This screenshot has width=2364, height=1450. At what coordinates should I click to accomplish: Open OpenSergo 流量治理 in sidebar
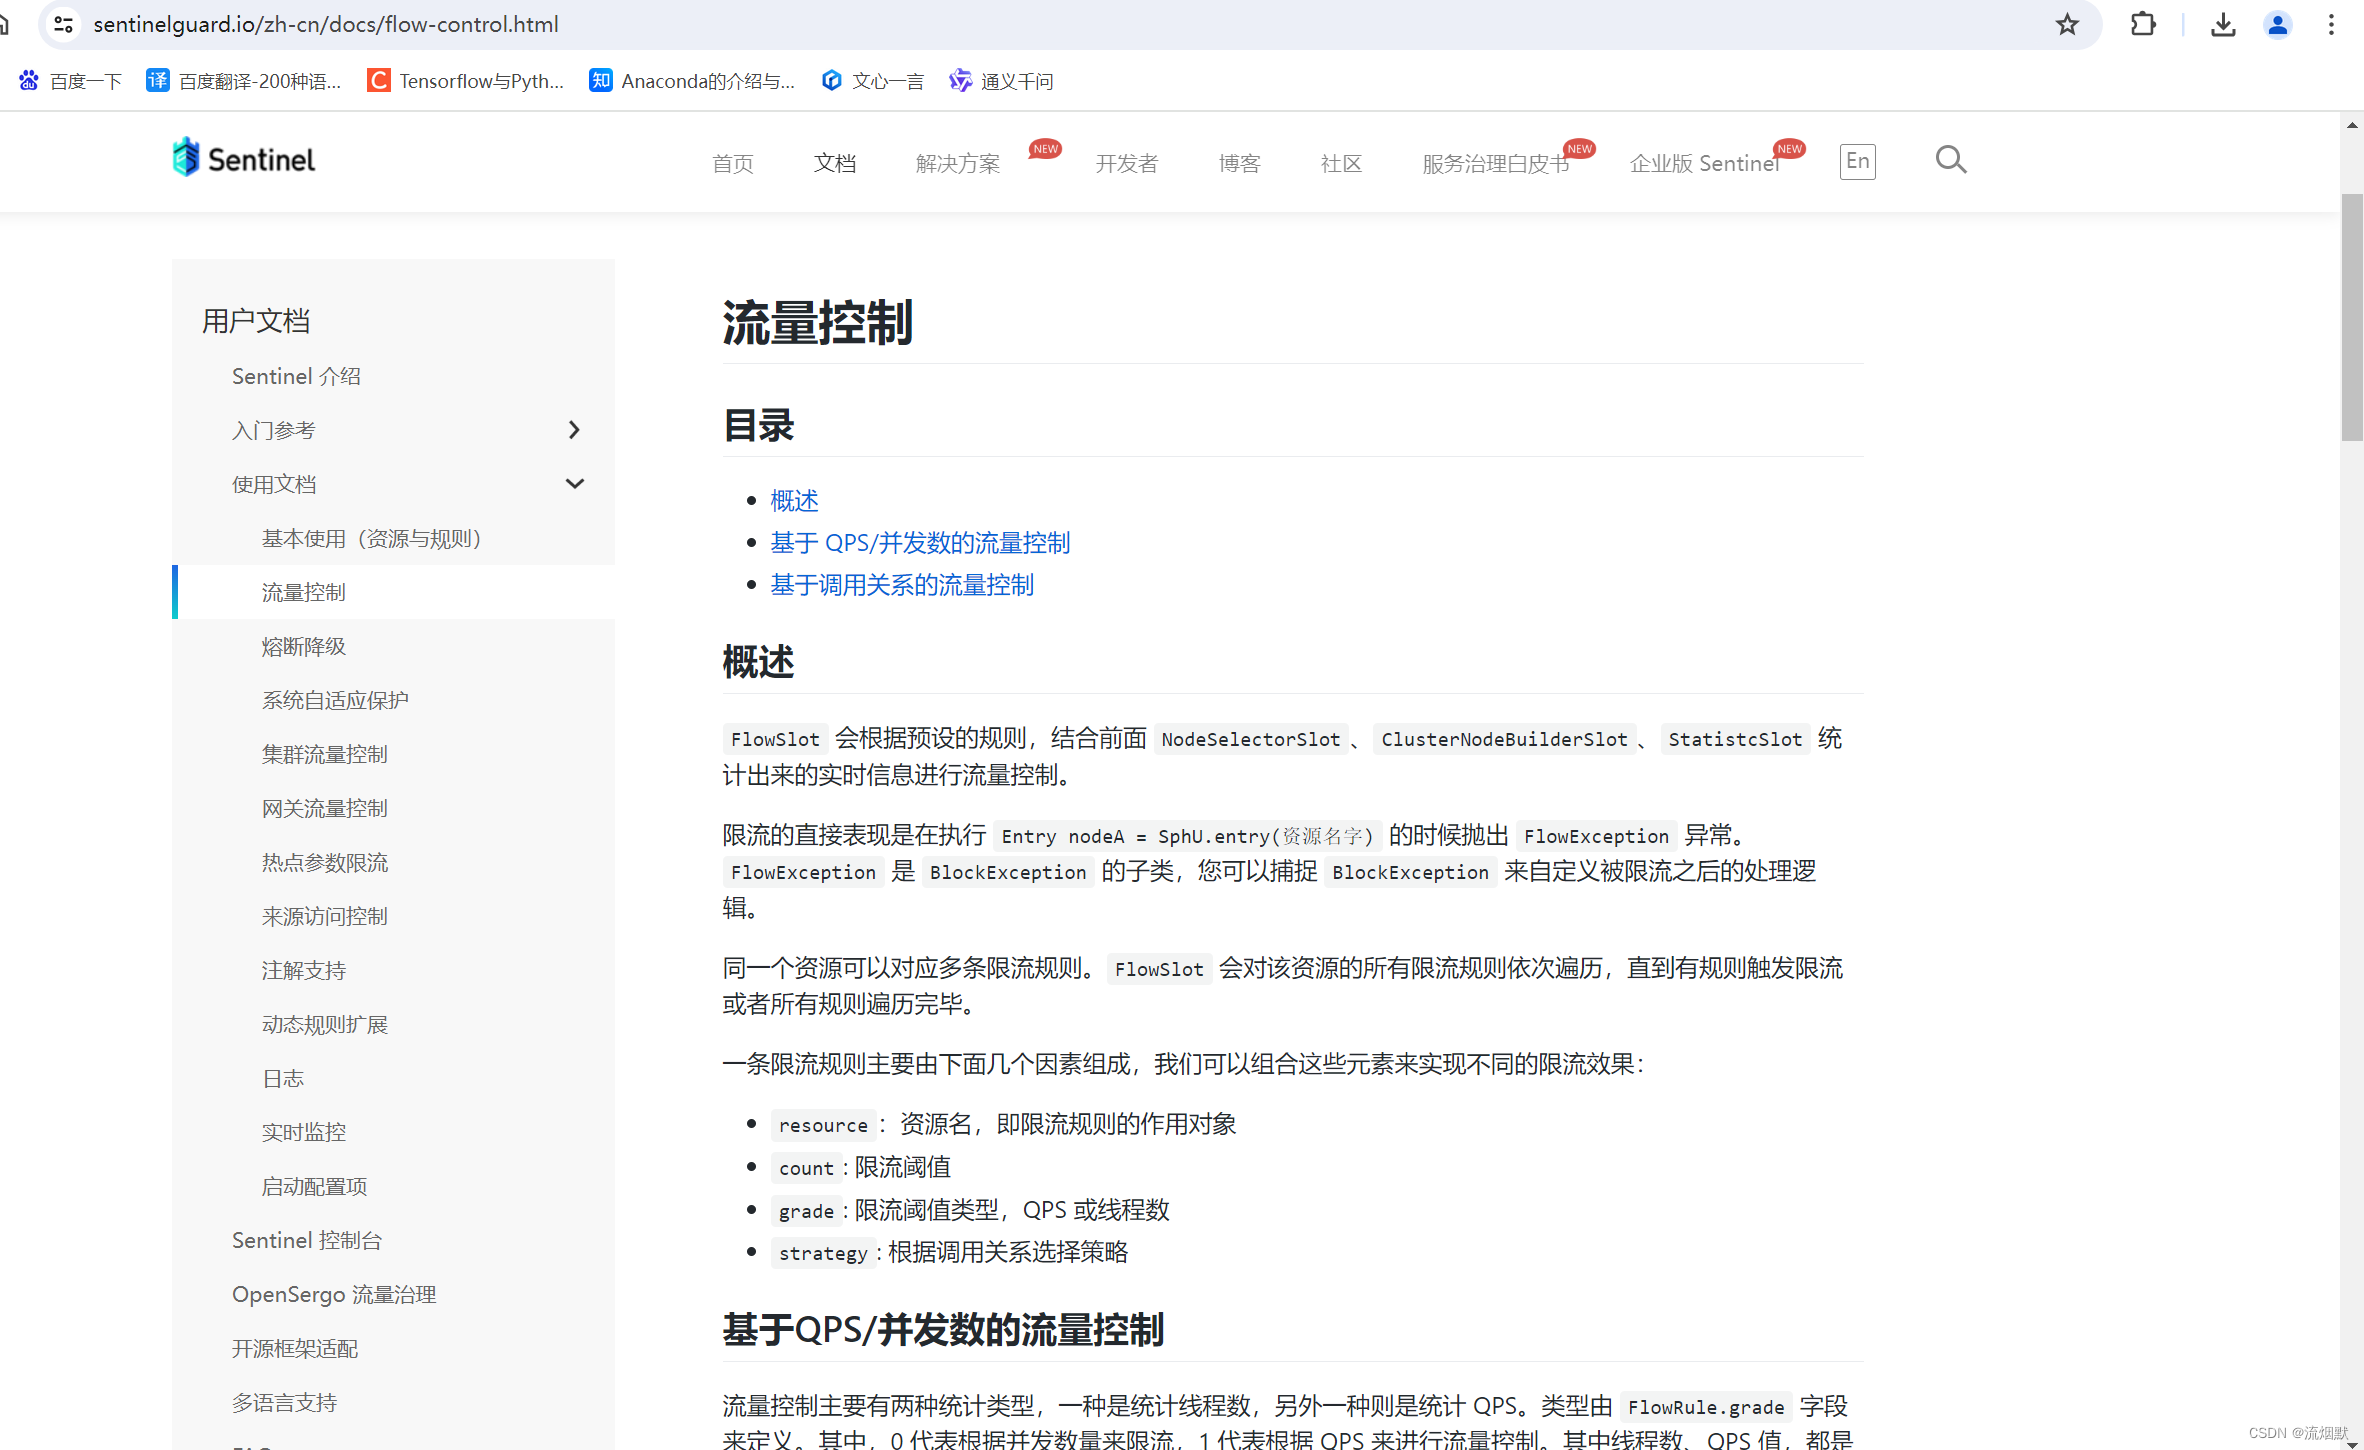coord(334,1294)
